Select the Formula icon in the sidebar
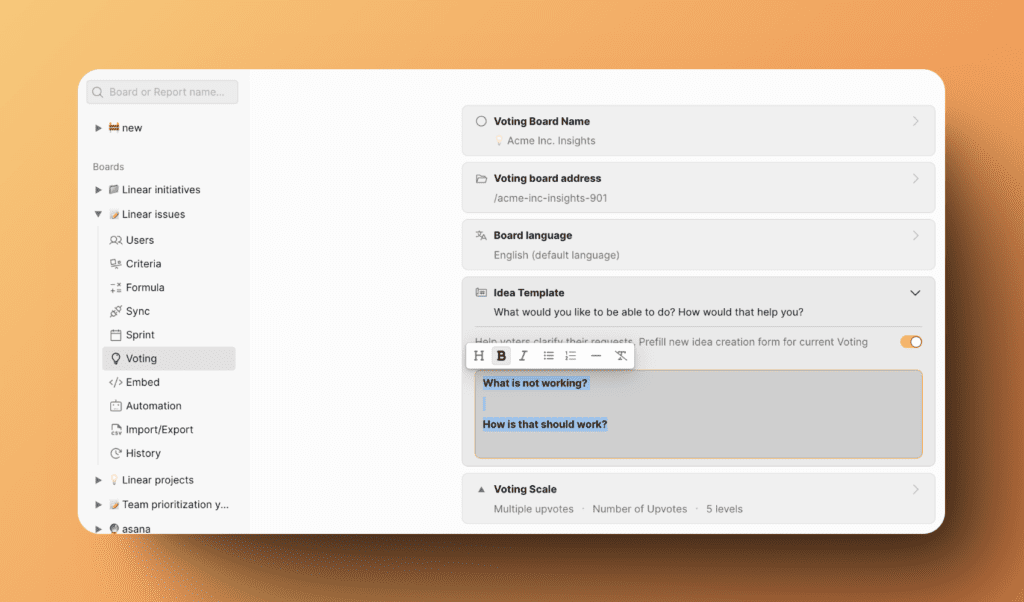 point(115,287)
